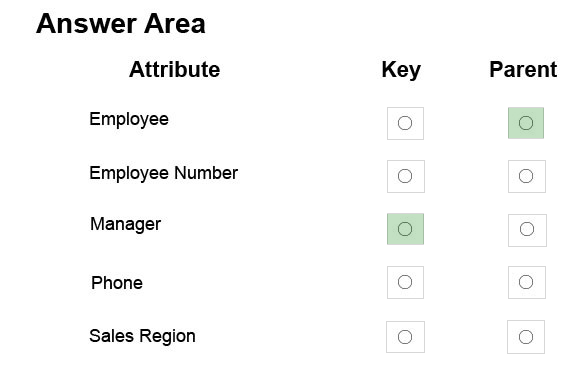586x368 pixels.
Task: Click the Phone attribute label
Action: point(117,283)
